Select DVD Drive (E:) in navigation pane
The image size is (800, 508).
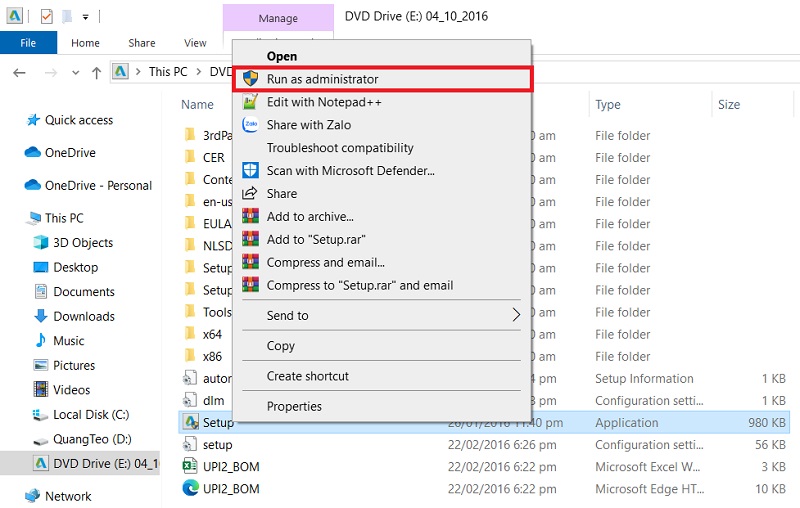106,464
